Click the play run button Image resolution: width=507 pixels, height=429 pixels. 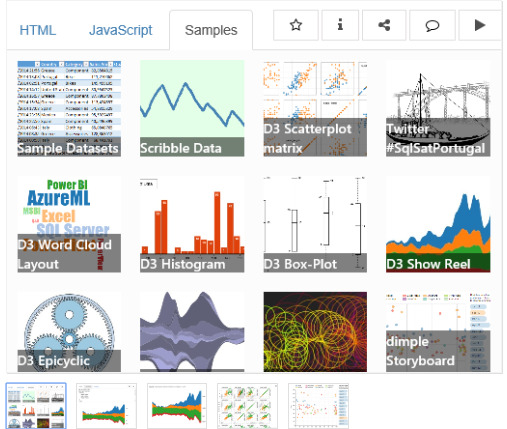[x=480, y=25]
